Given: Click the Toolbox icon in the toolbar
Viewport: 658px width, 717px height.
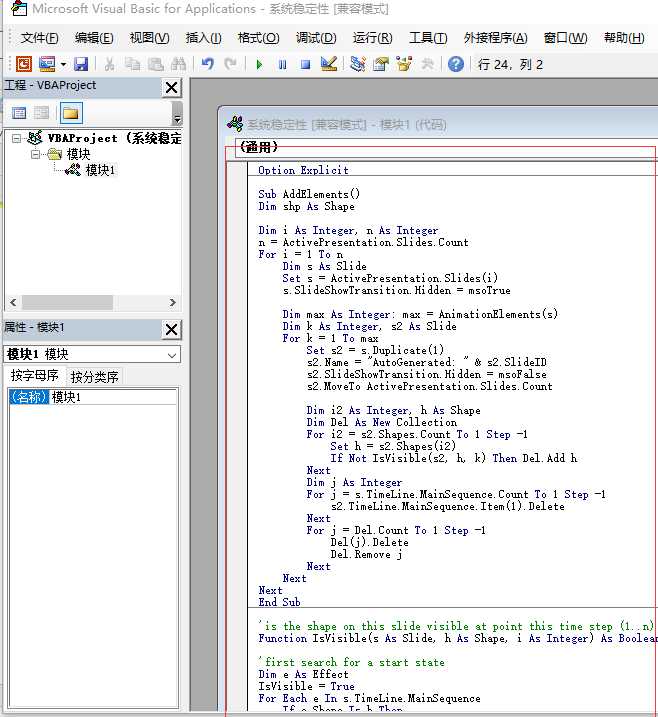Looking at the screenshot, I should (x=427, y=64).
